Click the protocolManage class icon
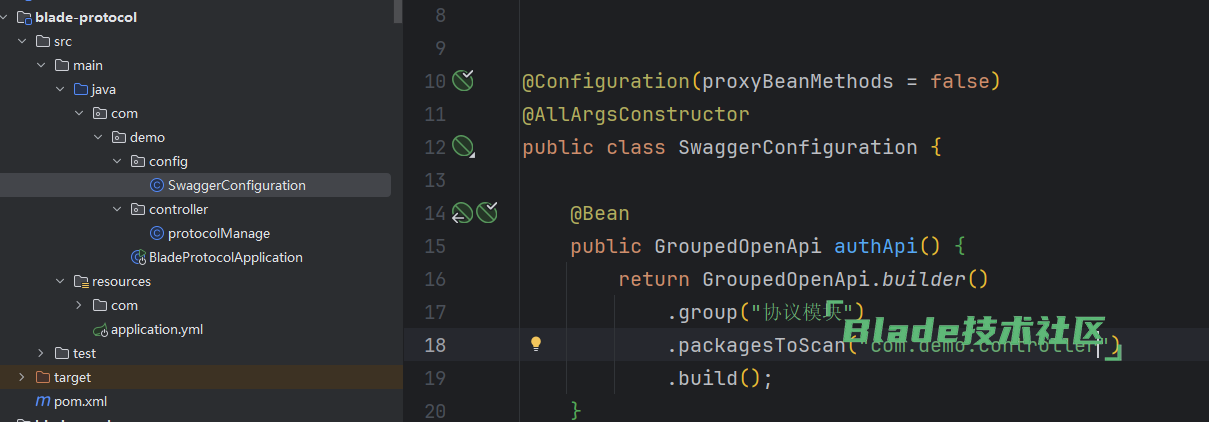 (156, 233)
